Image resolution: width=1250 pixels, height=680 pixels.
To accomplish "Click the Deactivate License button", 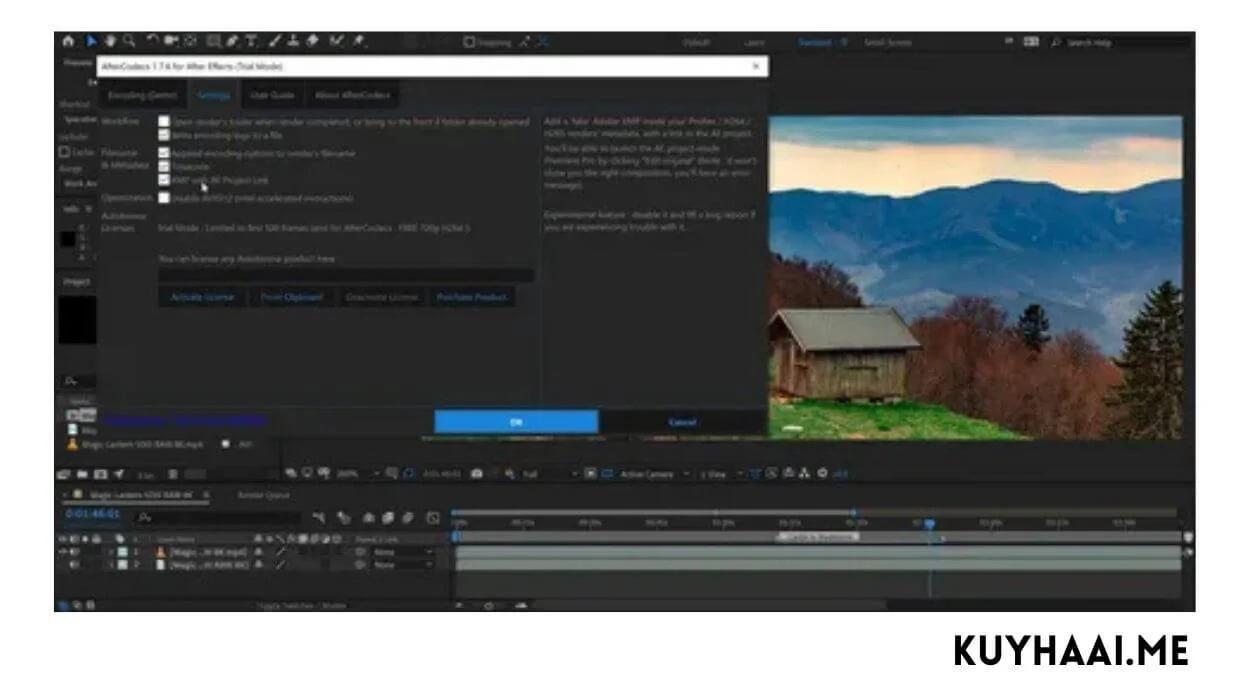I will 381,297.
